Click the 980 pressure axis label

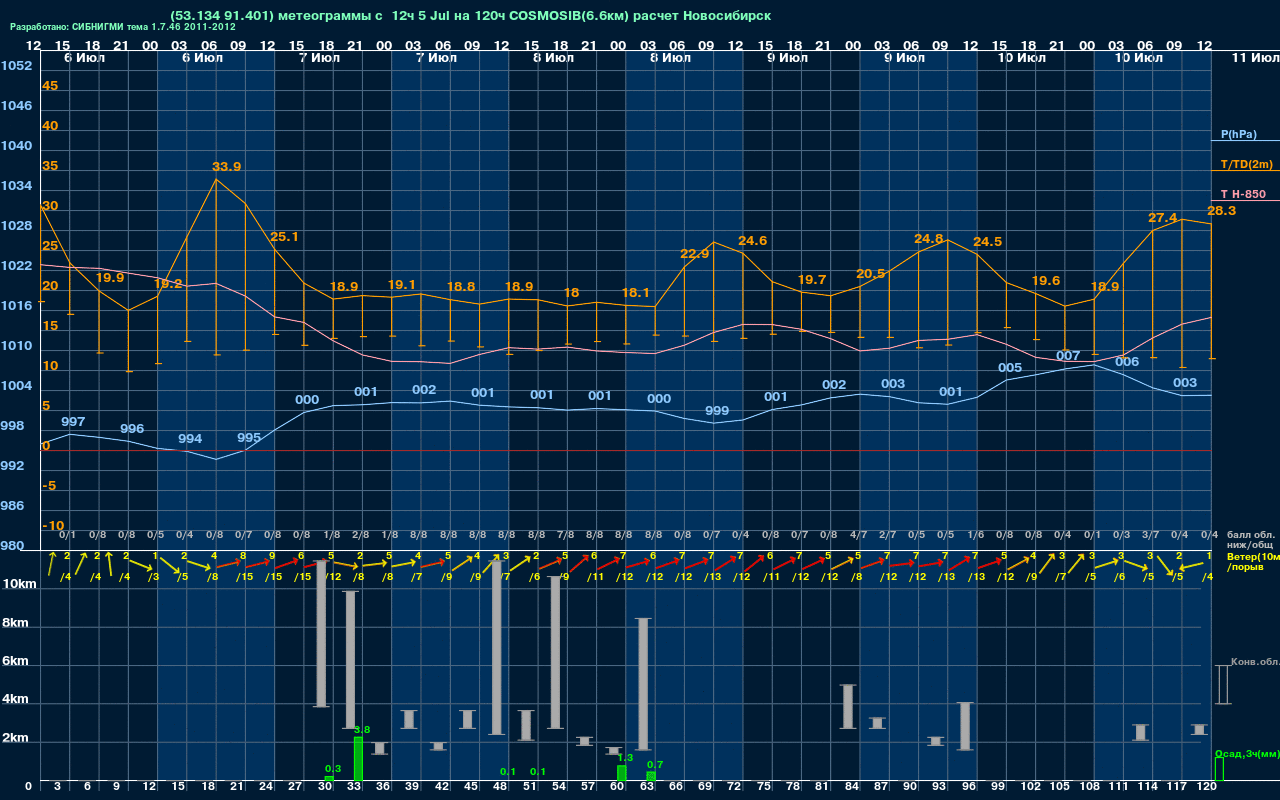(12, 546)
